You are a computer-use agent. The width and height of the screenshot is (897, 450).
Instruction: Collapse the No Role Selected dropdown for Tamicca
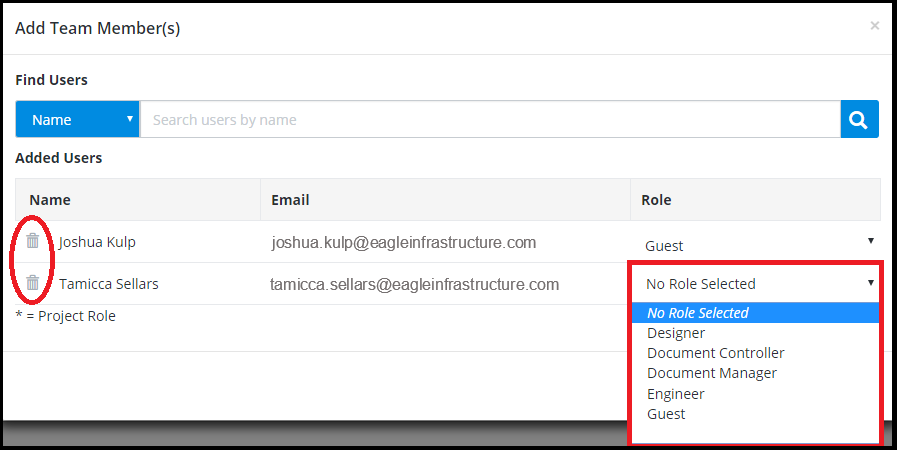[756, 284]
